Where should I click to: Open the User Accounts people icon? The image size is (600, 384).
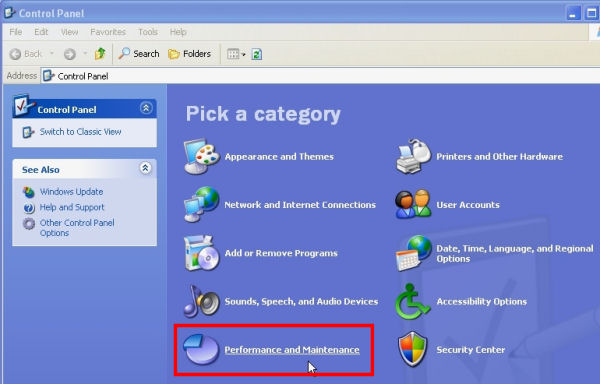pyautogui.click(x=413, y=204)
